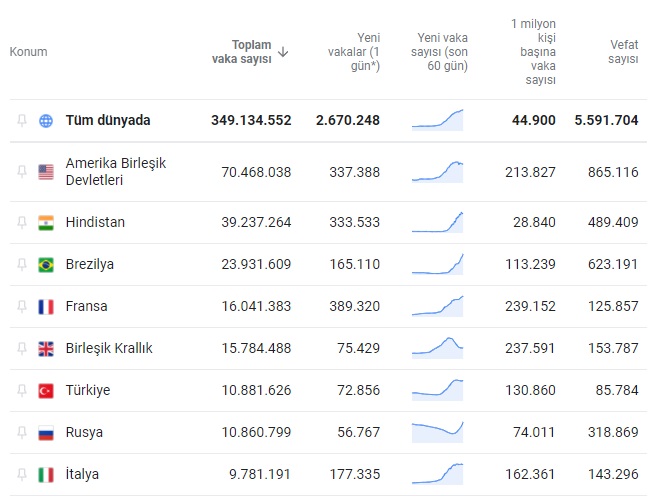The image size is (648, 499).
Task: Open the İtalya country row link
Action: (x=82, y=474)
